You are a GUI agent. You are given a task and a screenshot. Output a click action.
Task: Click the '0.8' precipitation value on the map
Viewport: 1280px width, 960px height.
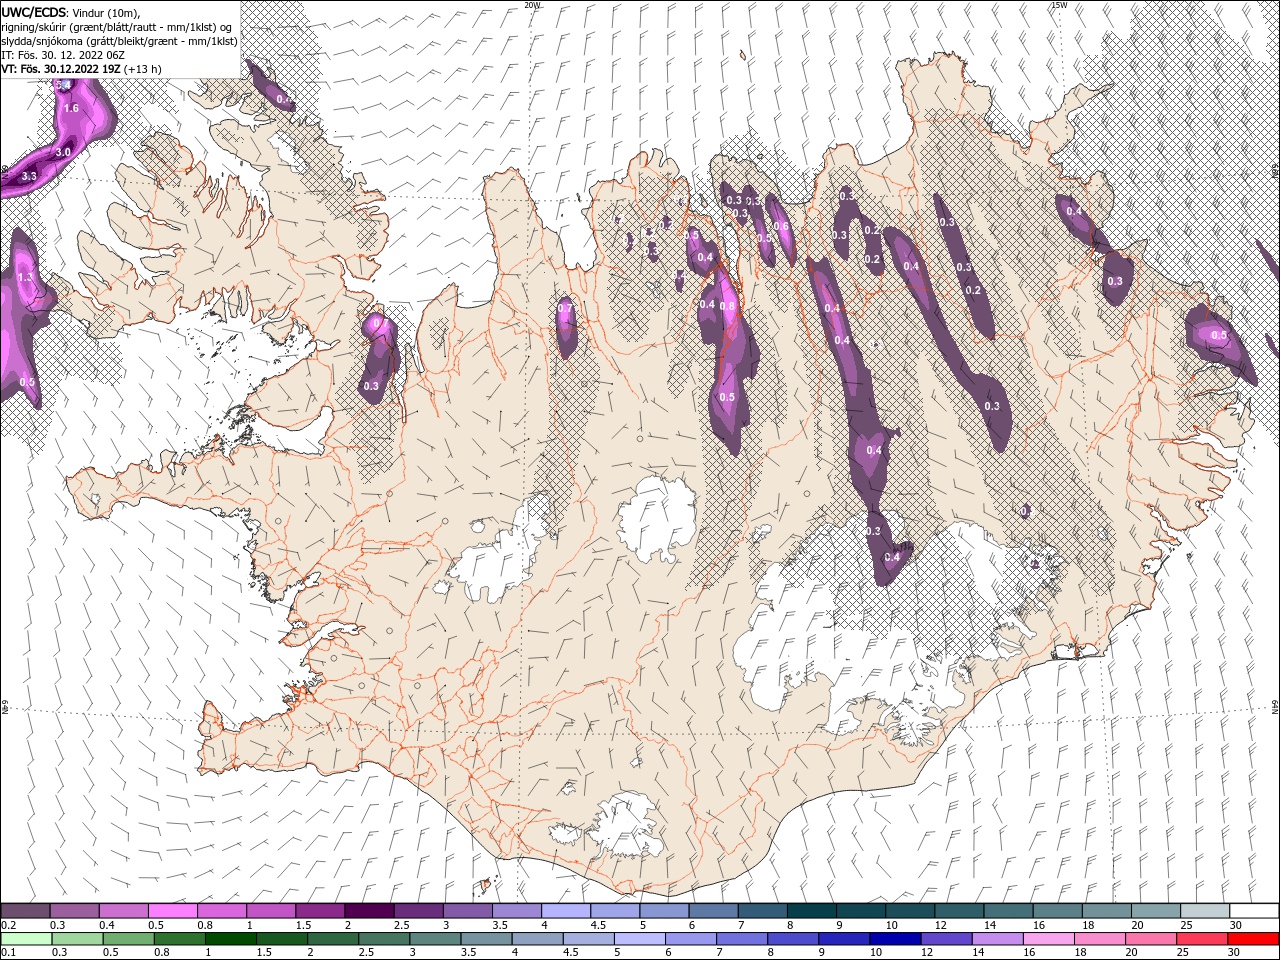pyautogui.click(x=728, y=306)
